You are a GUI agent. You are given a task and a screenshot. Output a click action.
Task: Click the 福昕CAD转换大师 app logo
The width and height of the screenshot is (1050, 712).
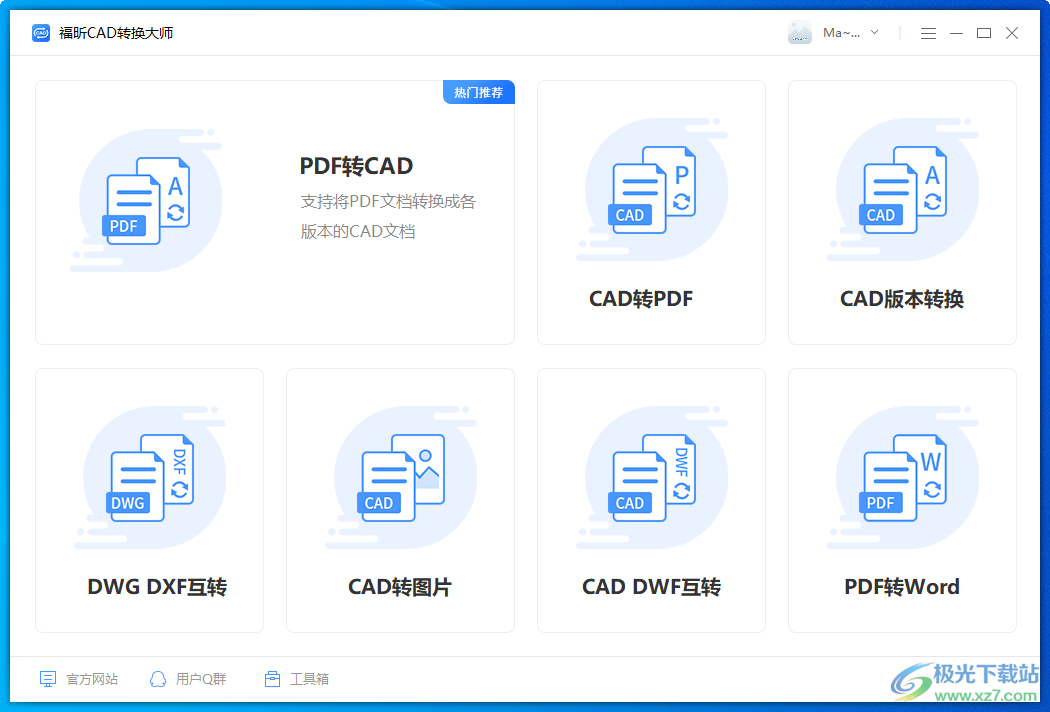click(x=40, y=32)
